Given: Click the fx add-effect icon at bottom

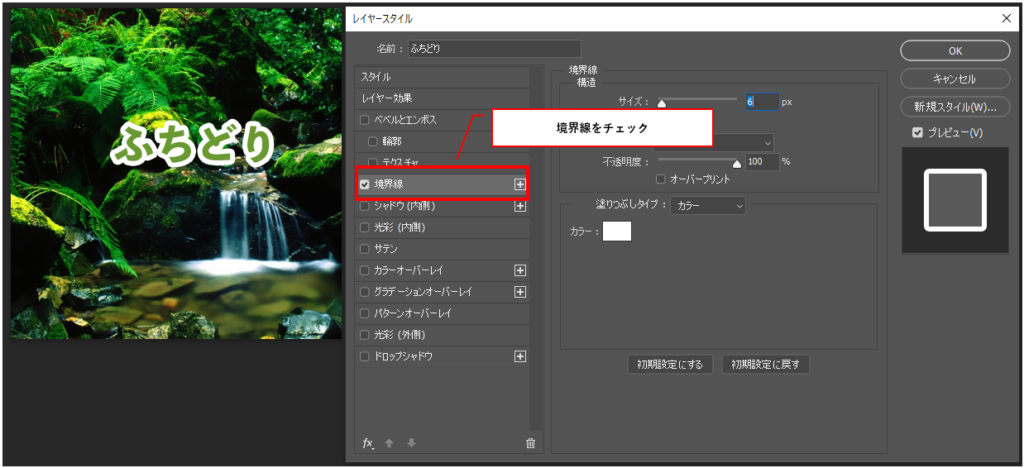Looking at the screenshot, I should (368, 443).
